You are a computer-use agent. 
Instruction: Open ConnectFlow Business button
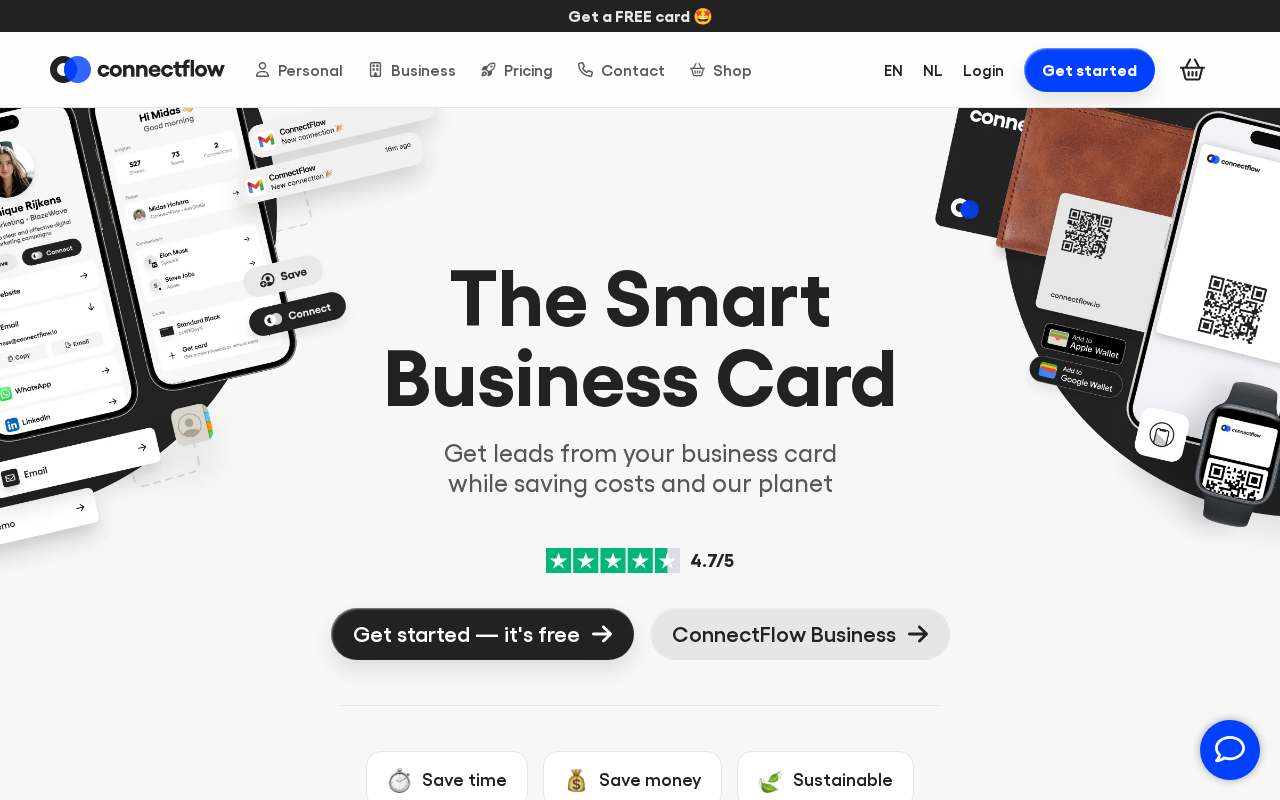(800, 634)
